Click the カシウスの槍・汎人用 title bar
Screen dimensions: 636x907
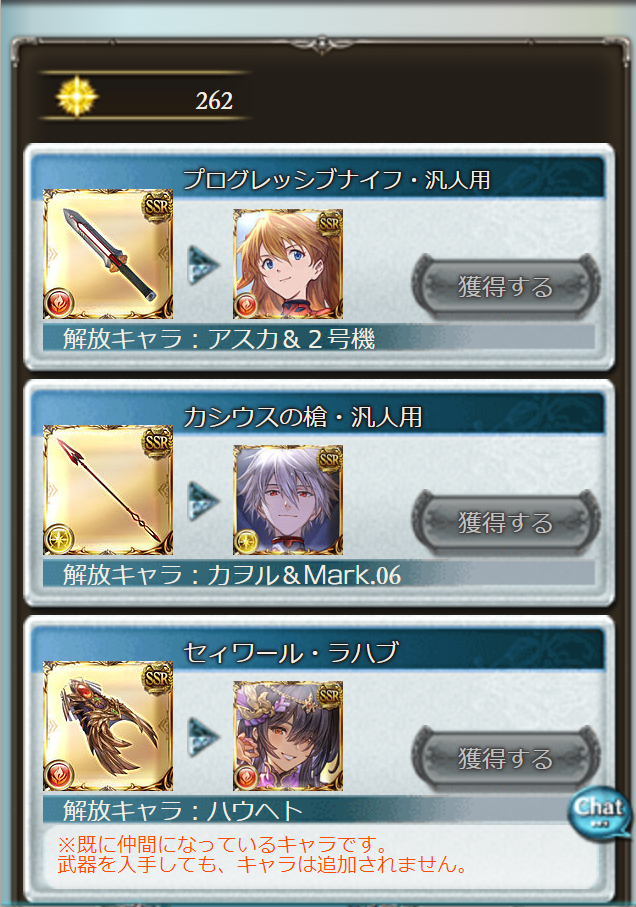319,415
